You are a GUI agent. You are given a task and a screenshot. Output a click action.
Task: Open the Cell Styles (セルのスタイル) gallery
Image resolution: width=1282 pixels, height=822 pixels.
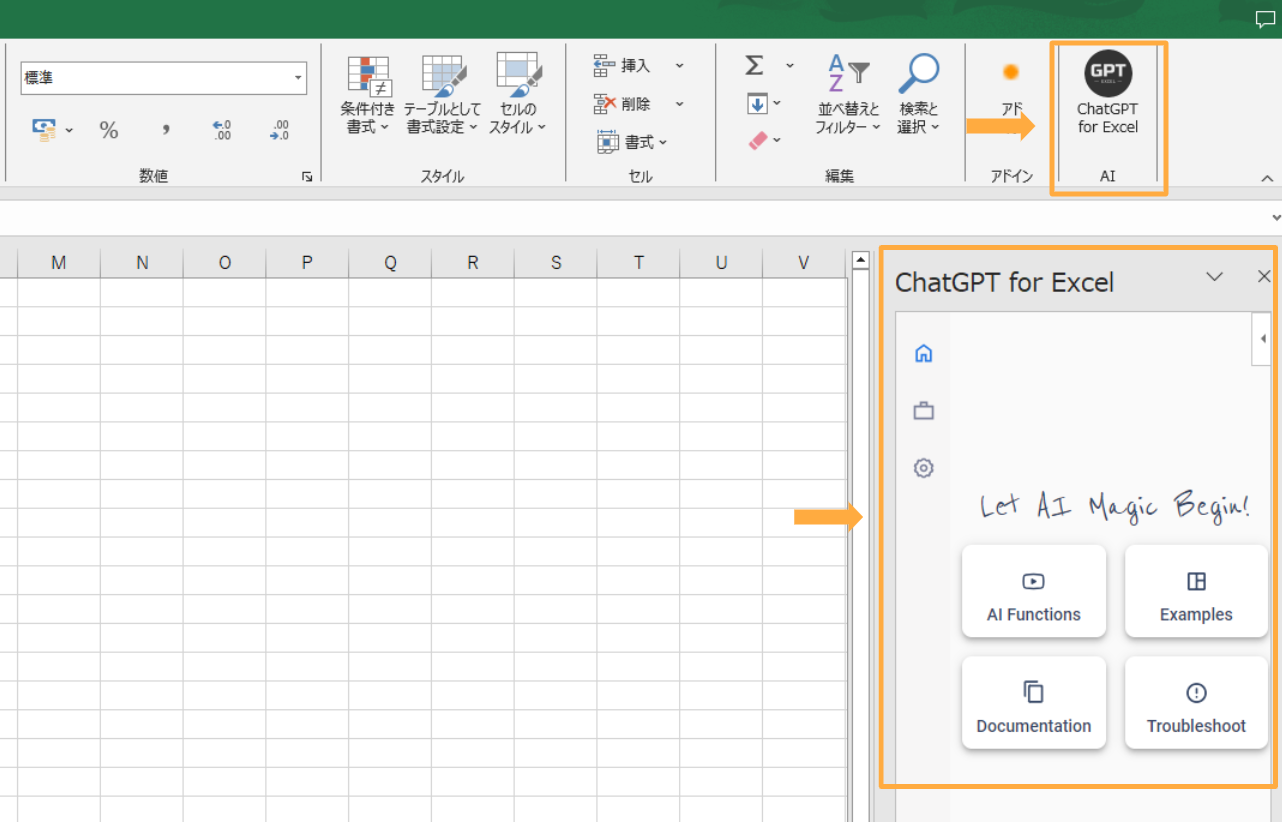coord(517,95)
